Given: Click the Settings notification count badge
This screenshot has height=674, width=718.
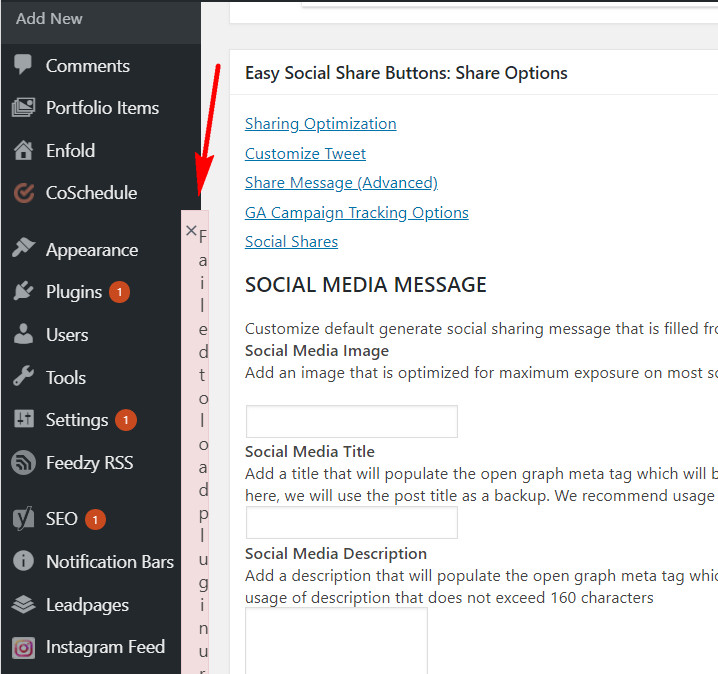Looking at the screenshot, I should 126,420.
